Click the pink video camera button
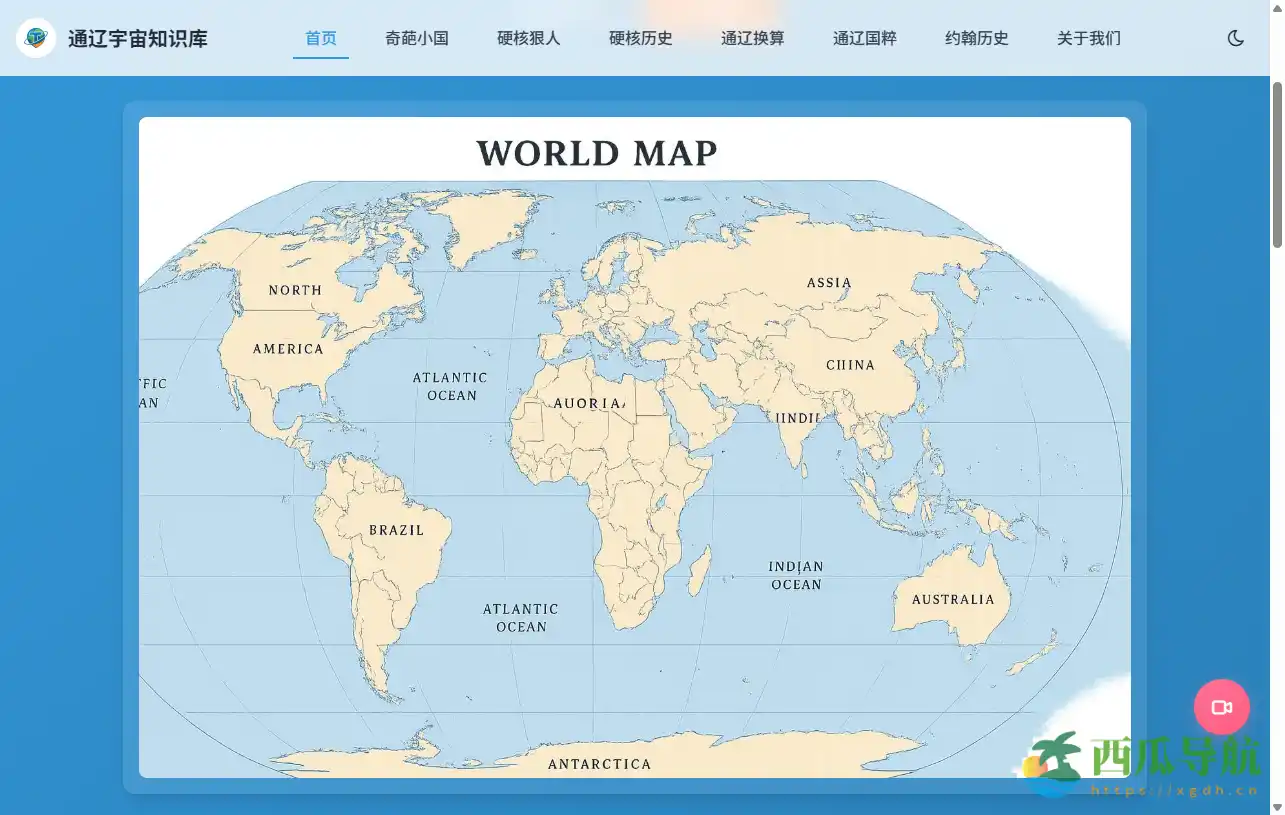This screenshot has height=815, width=1285. click(1221, 707)
